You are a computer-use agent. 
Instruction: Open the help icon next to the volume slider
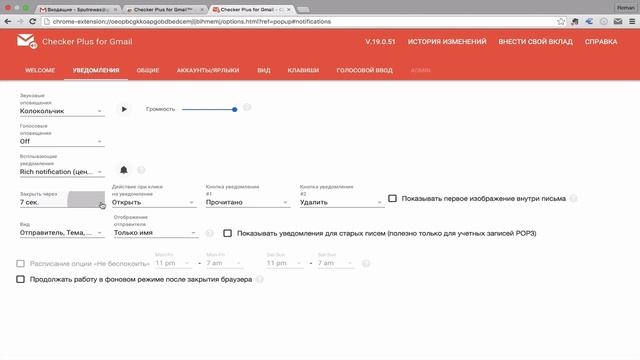[247, 107]
